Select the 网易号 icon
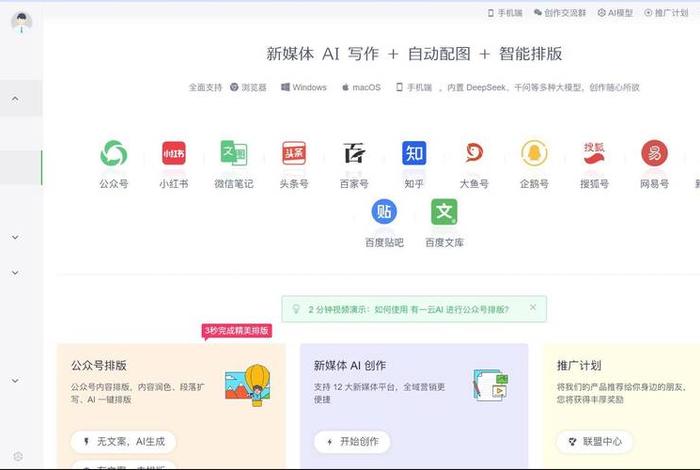The width and height of the screenshot is (700, 470). [x=654, y=153]
